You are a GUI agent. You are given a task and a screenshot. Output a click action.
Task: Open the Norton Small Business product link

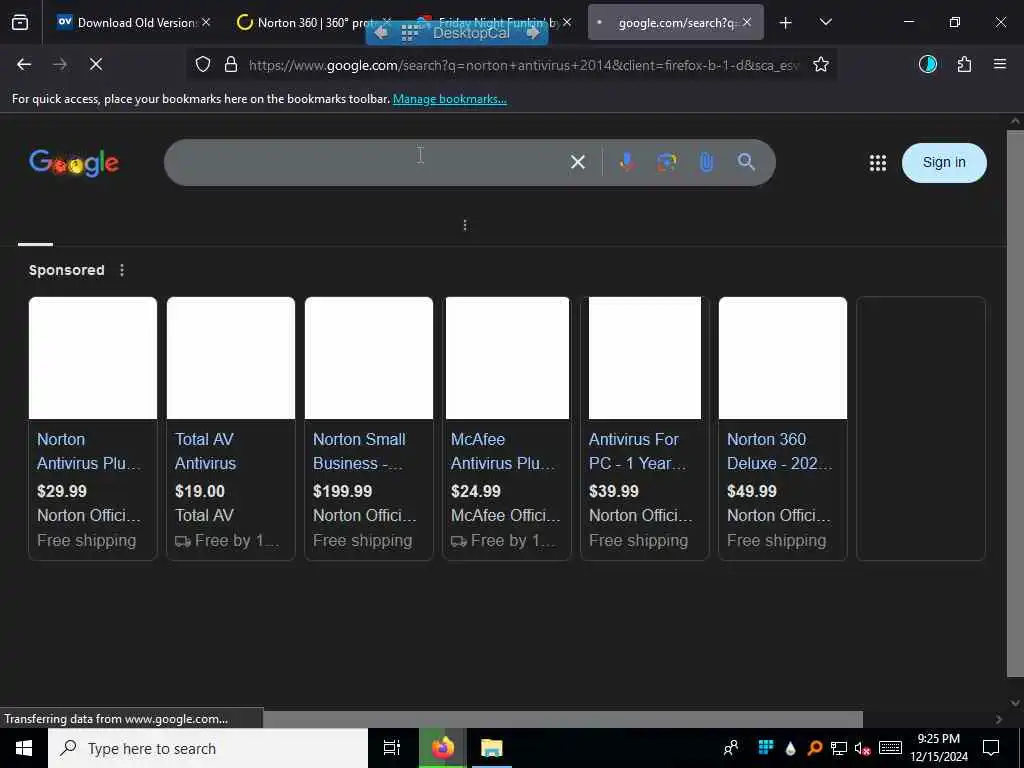359,451
